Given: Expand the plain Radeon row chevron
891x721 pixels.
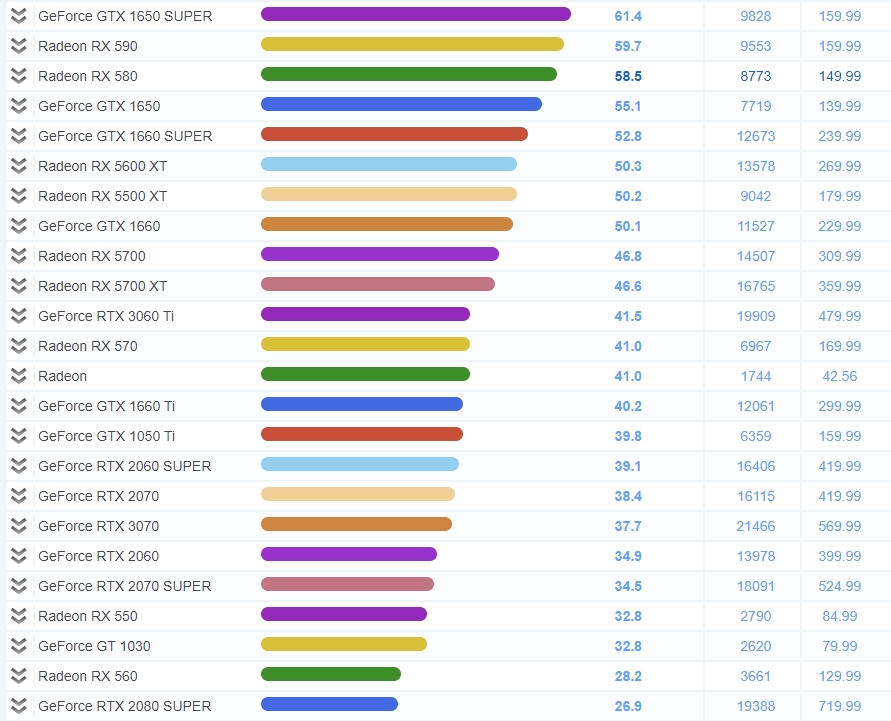Looking at the screenshot, I should click(19, 376).
